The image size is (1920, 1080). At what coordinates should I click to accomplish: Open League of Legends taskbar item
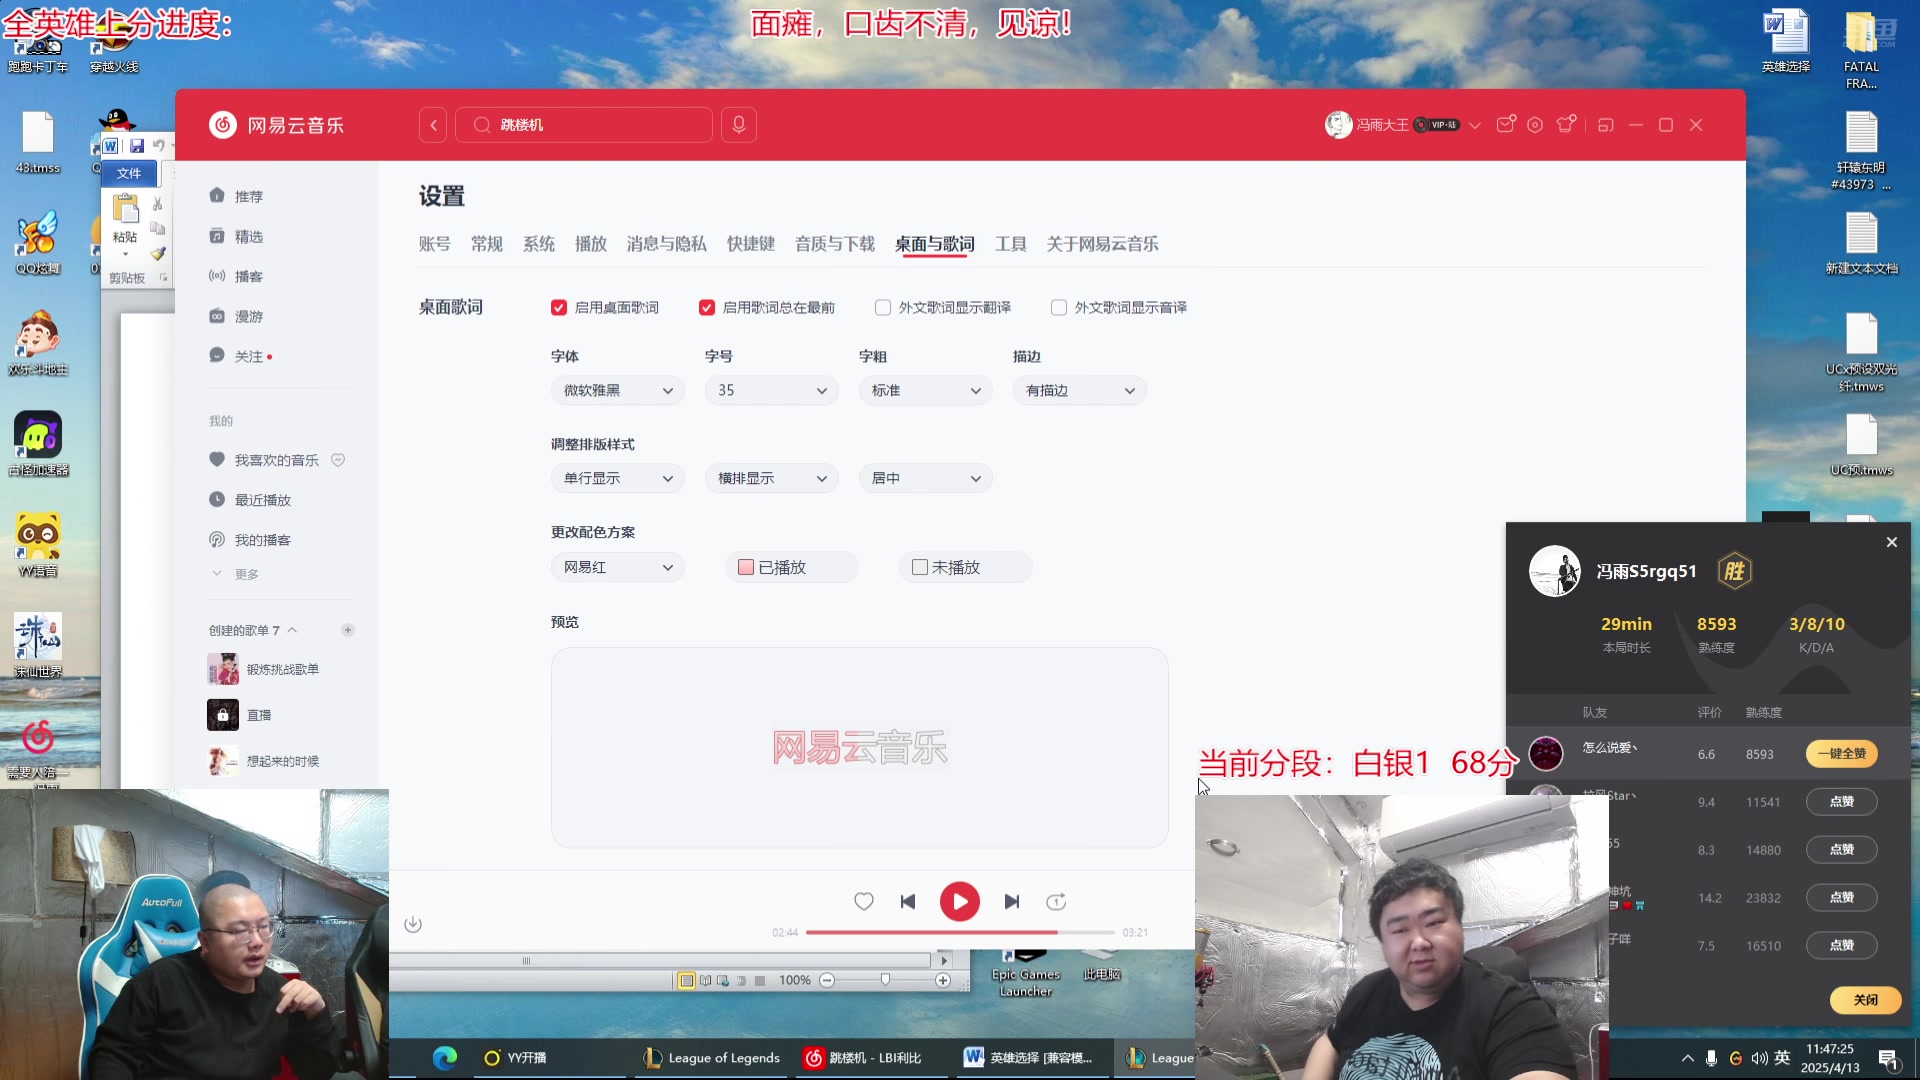coord(712,1057)
